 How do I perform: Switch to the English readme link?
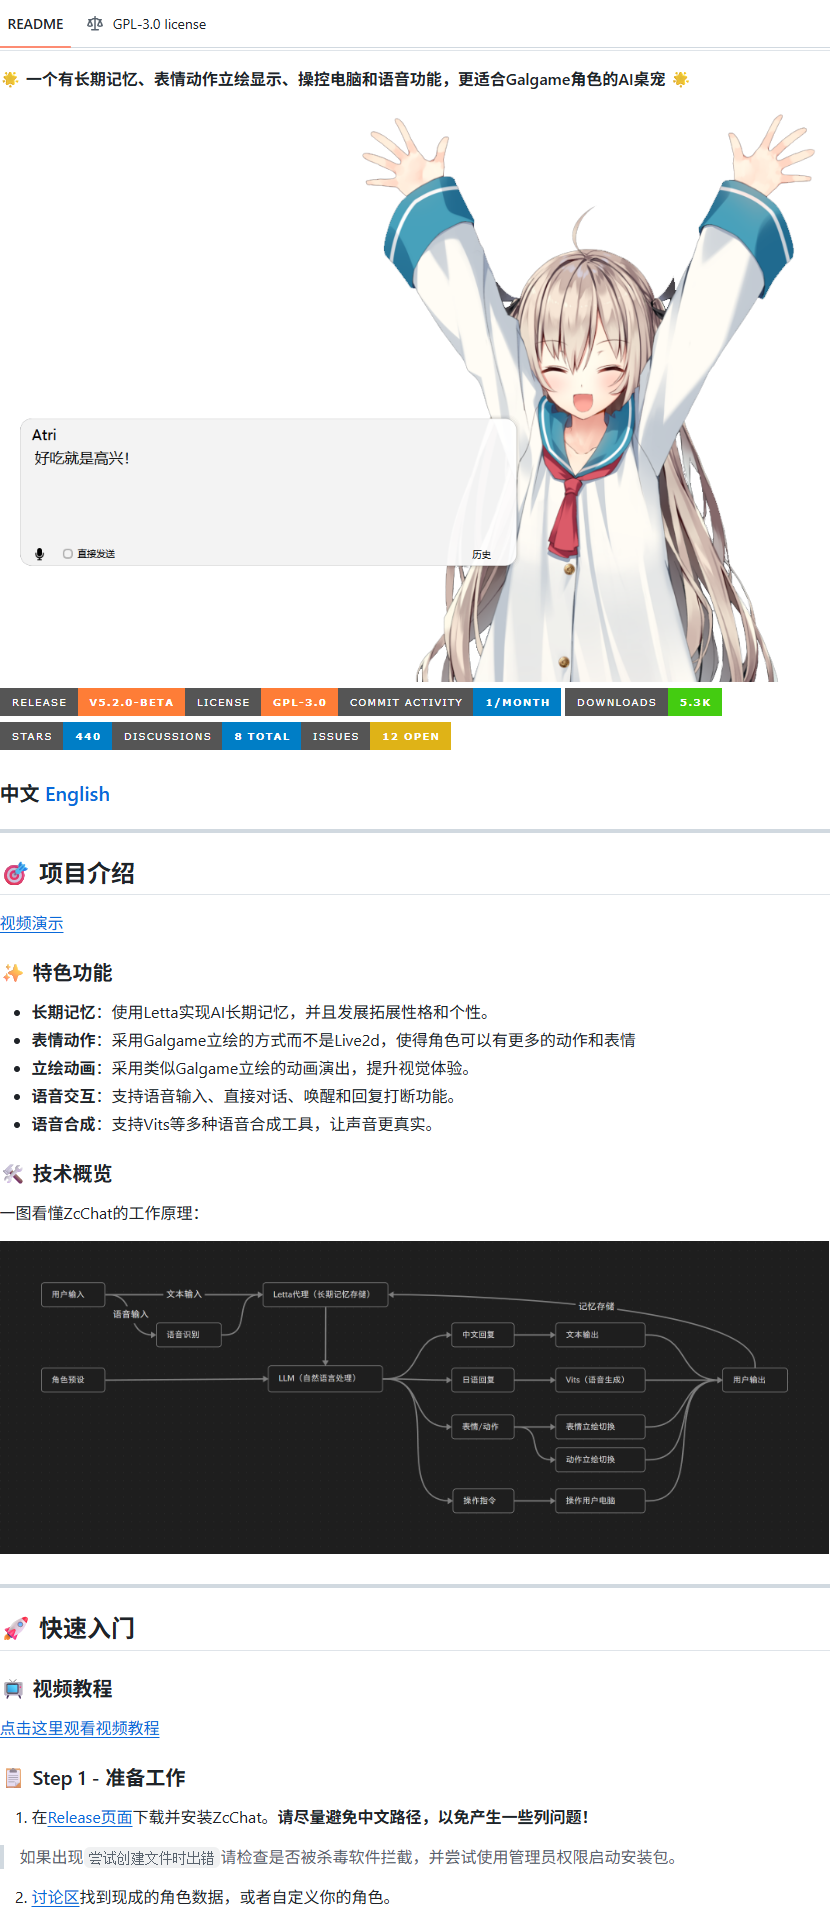pos(78,794)
